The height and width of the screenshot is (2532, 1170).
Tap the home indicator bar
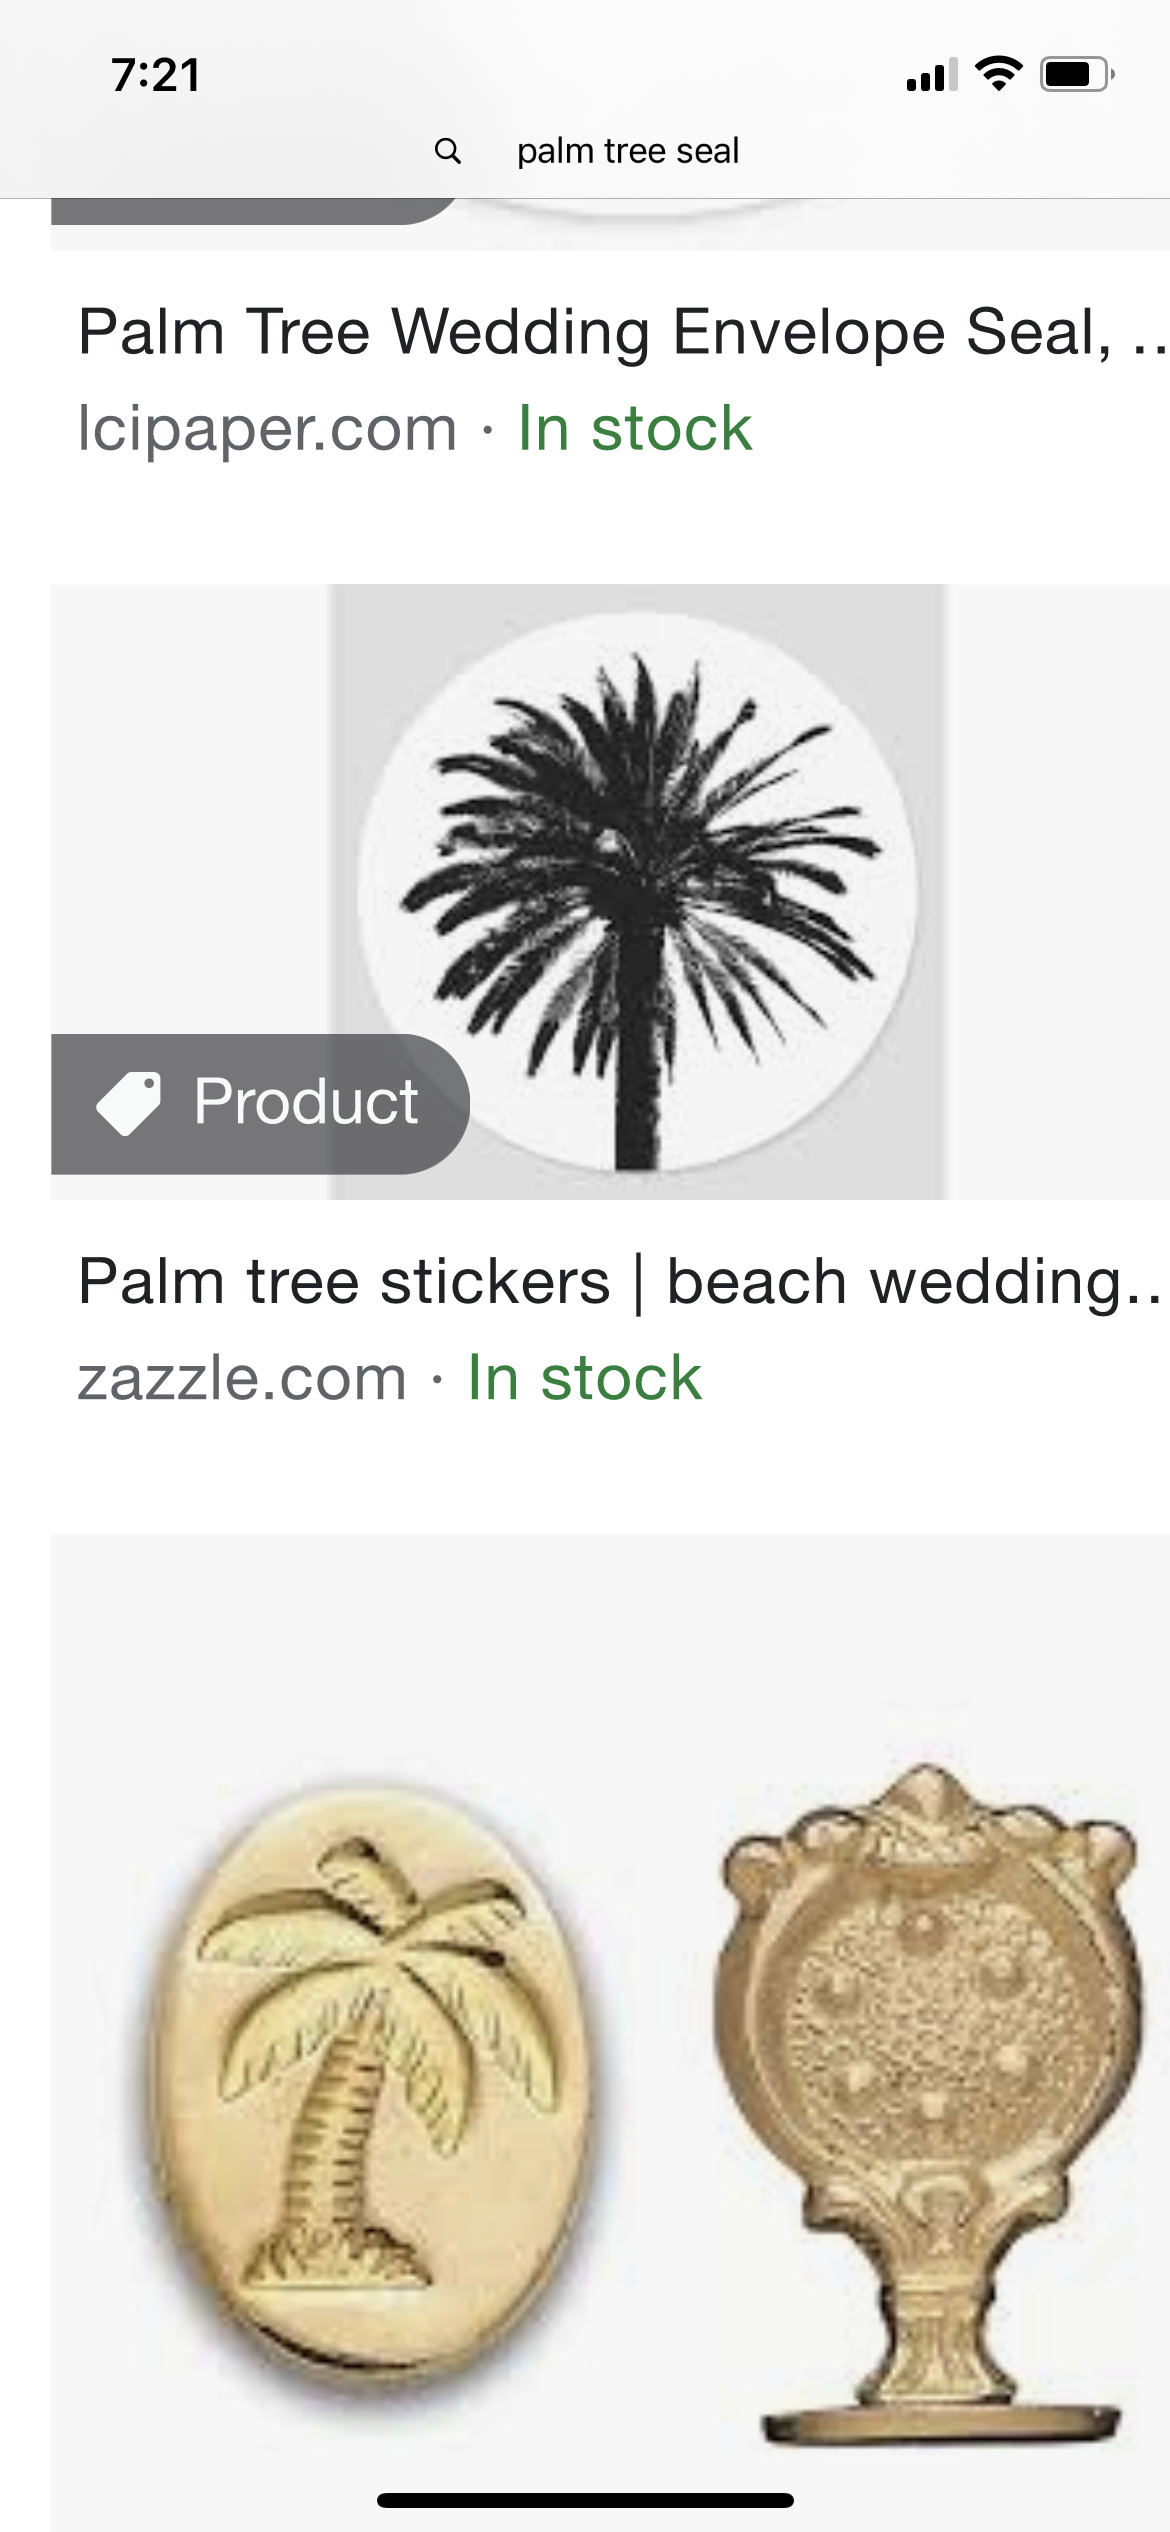pyautogui.click(x=585, y=2500)
